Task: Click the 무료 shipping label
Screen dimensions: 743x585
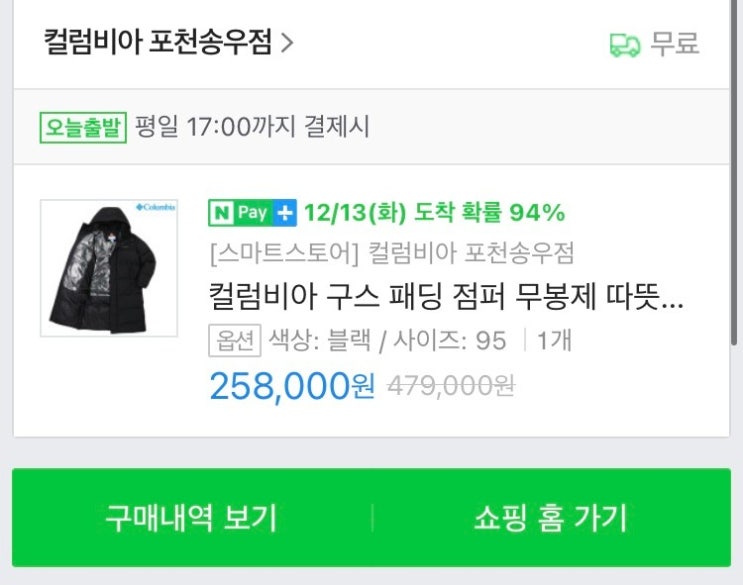Action: (x=674, y=44)
